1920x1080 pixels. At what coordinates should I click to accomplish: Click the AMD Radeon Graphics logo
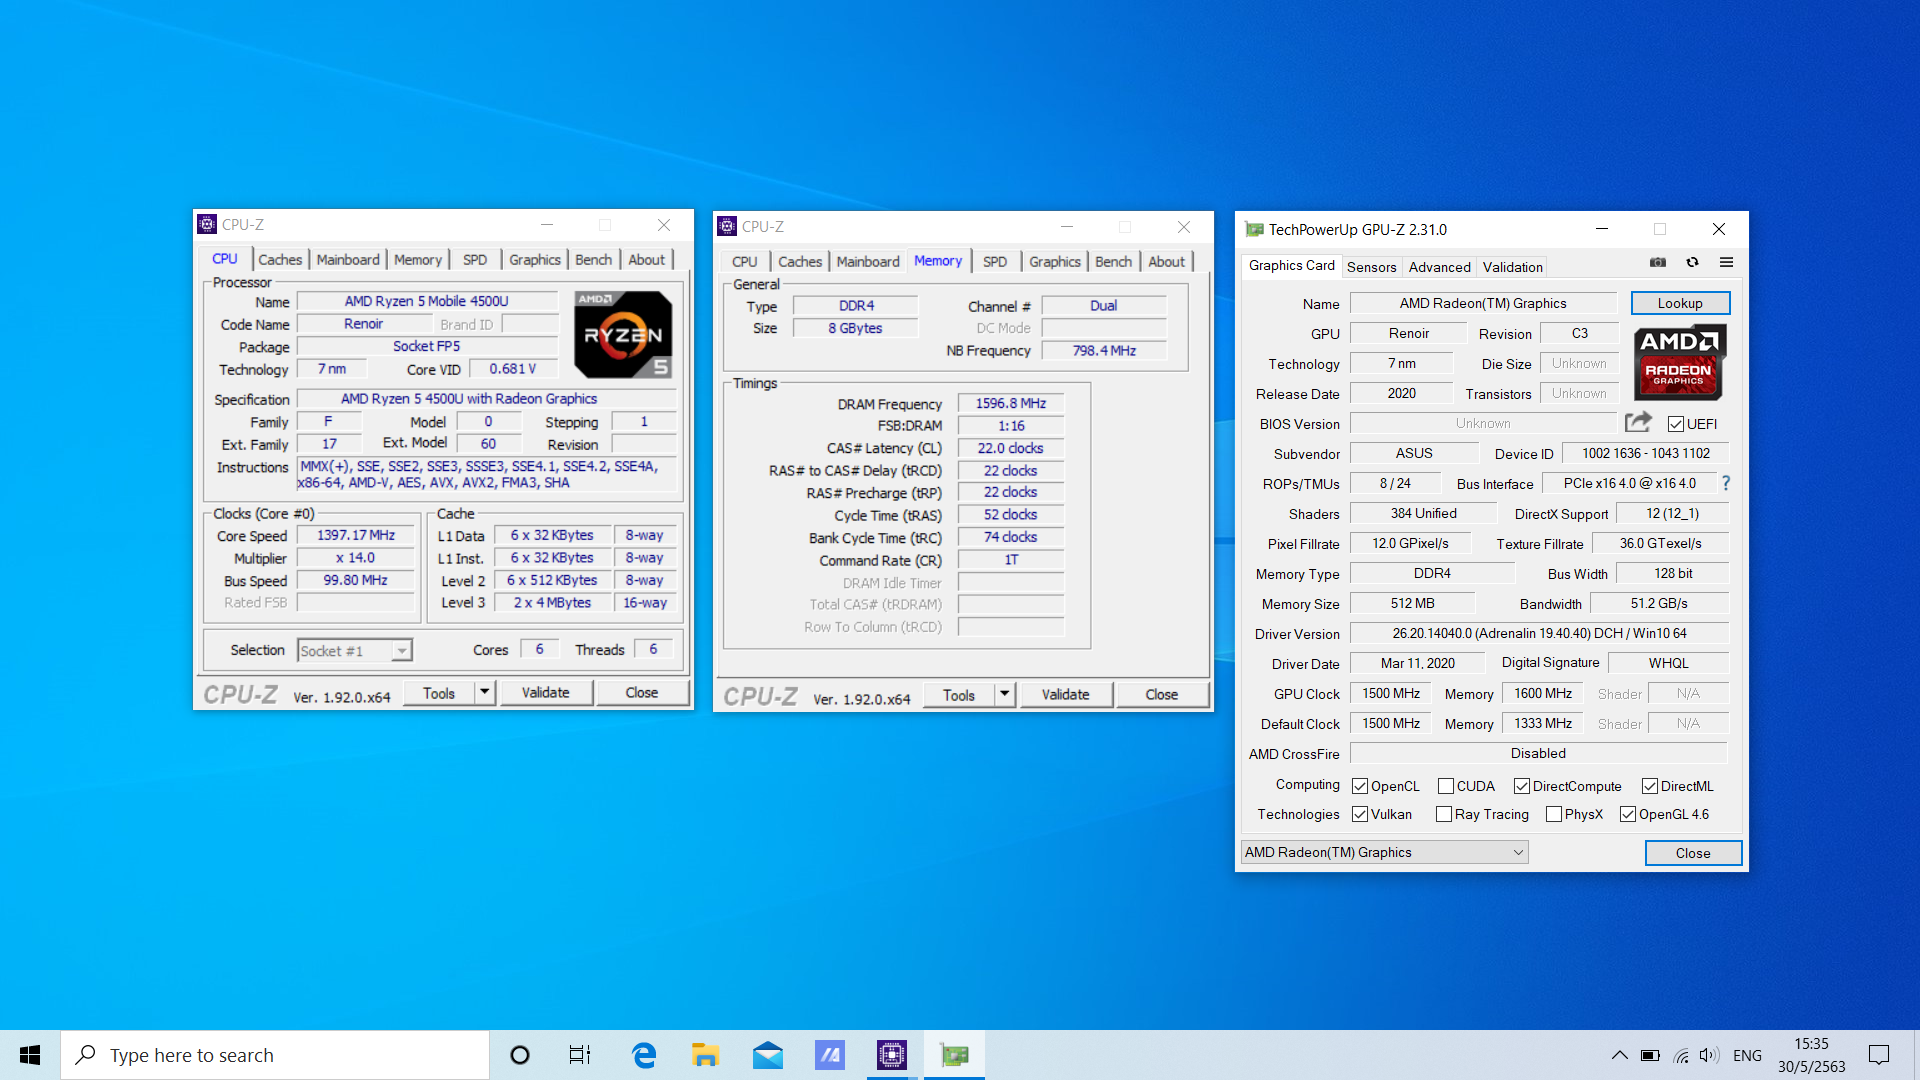click(x=1679, y=363)
